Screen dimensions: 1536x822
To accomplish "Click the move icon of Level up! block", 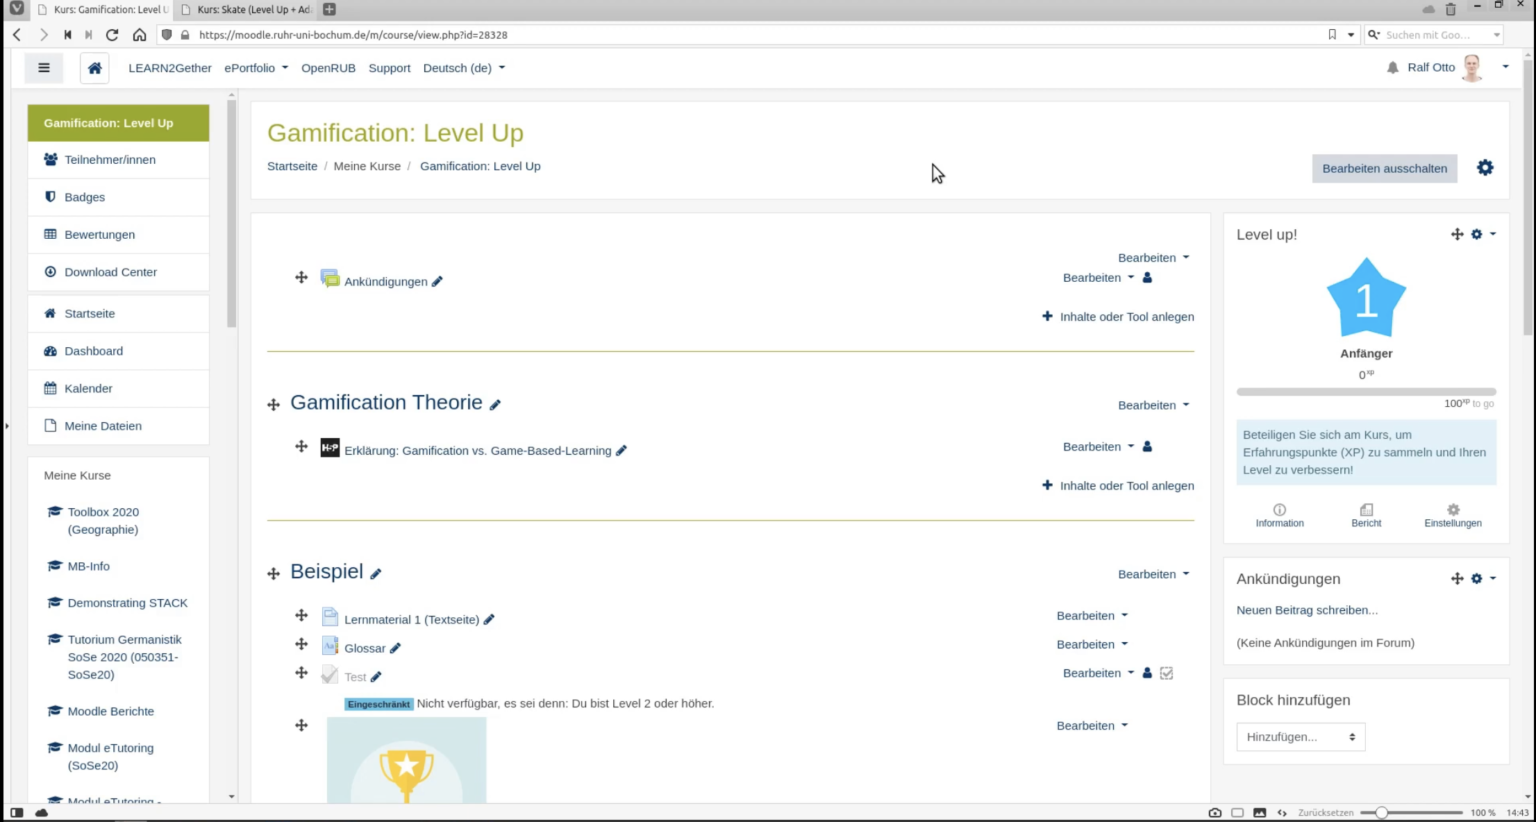I will (x=1457, y=234).
